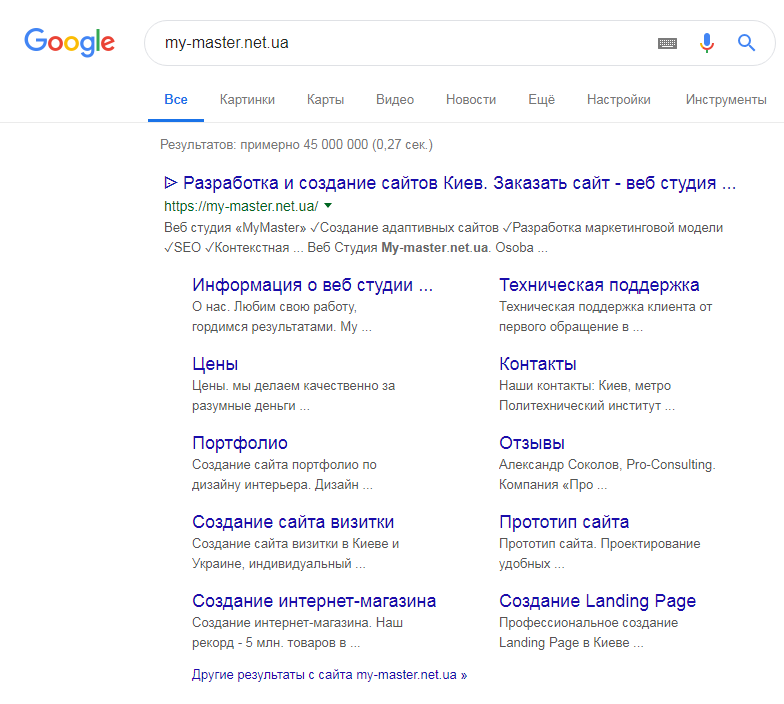Open the on-screen keyboard icon

click(667, 43)
